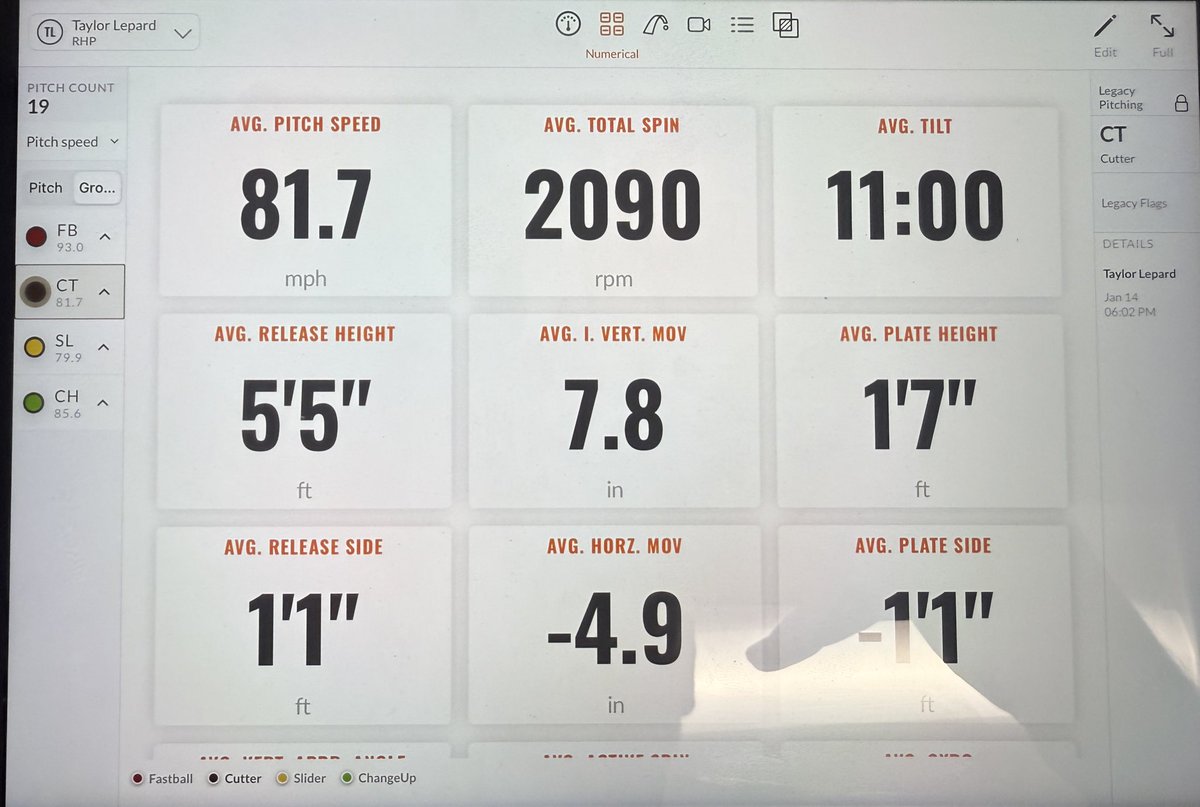The width and height of the screenshot is (1200, 807).
Task: Enter Full screen mode
Action: point(1162,26)
